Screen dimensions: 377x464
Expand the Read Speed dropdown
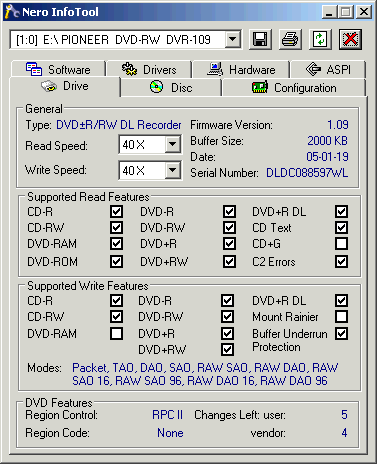[173, 144]
